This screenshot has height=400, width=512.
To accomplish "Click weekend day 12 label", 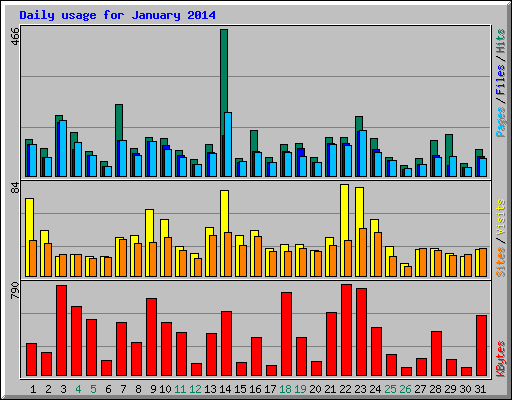I will click(x=195, y=389).
